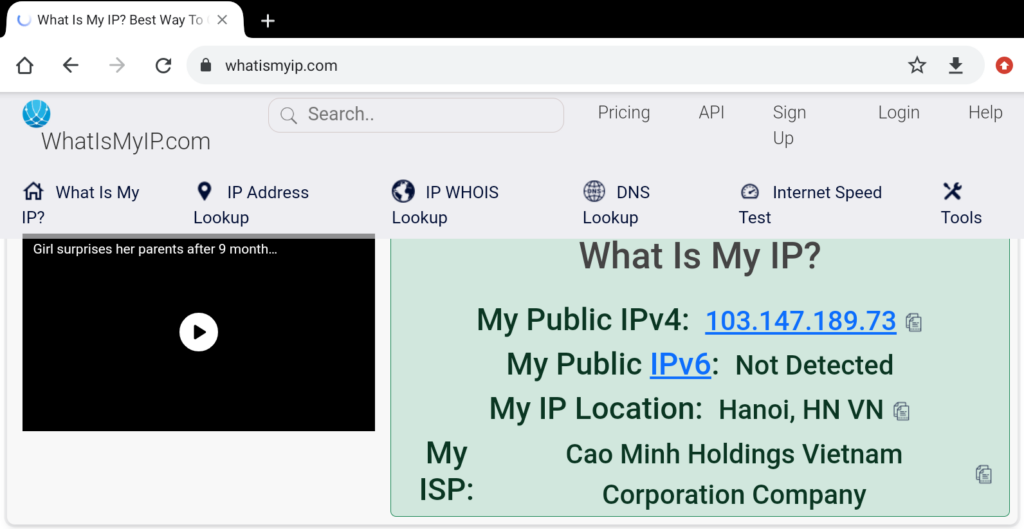Bookmark this page with the star icon
Image resolution: width=1024 pixels, height=529 pixels.
tap(917, 65)
